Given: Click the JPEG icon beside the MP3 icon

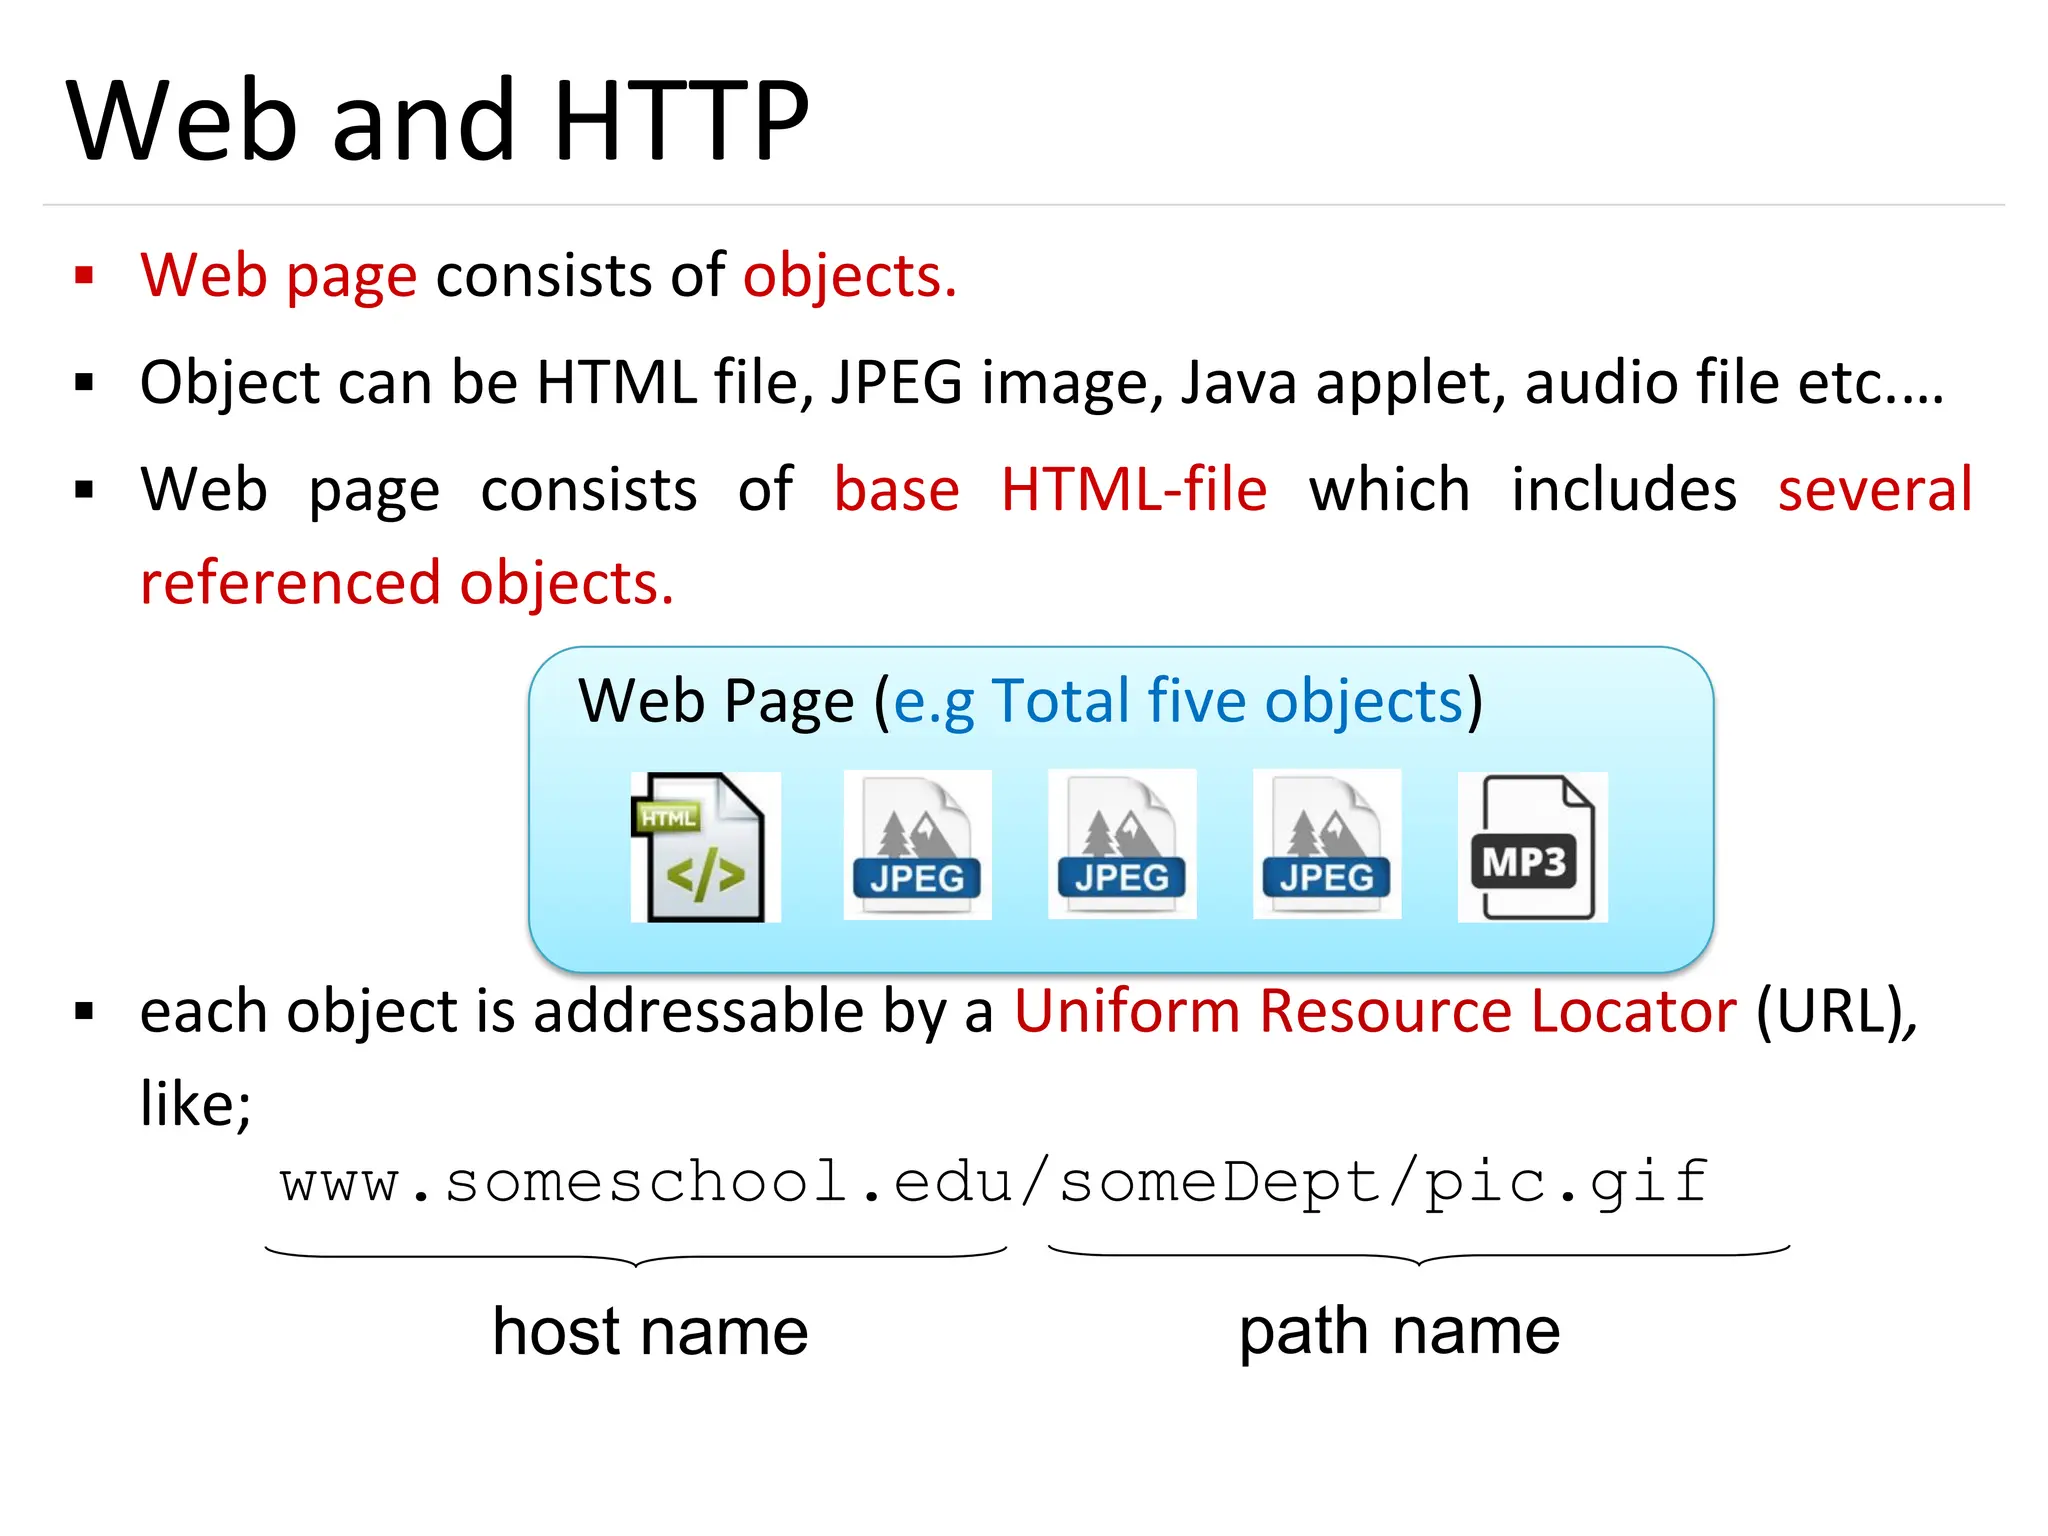Looking at the screenshot, I should pyautogui.click(x=1327, y=843).
